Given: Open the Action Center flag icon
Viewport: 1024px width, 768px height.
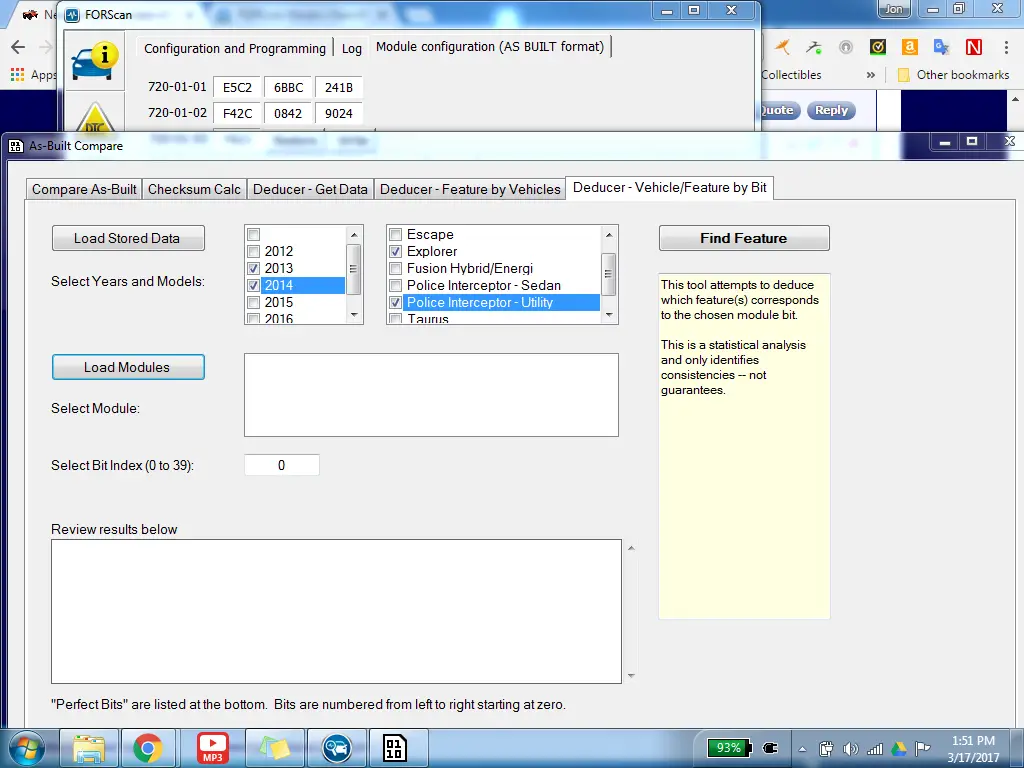Looking at the screenshot, I should pos(923,749).
